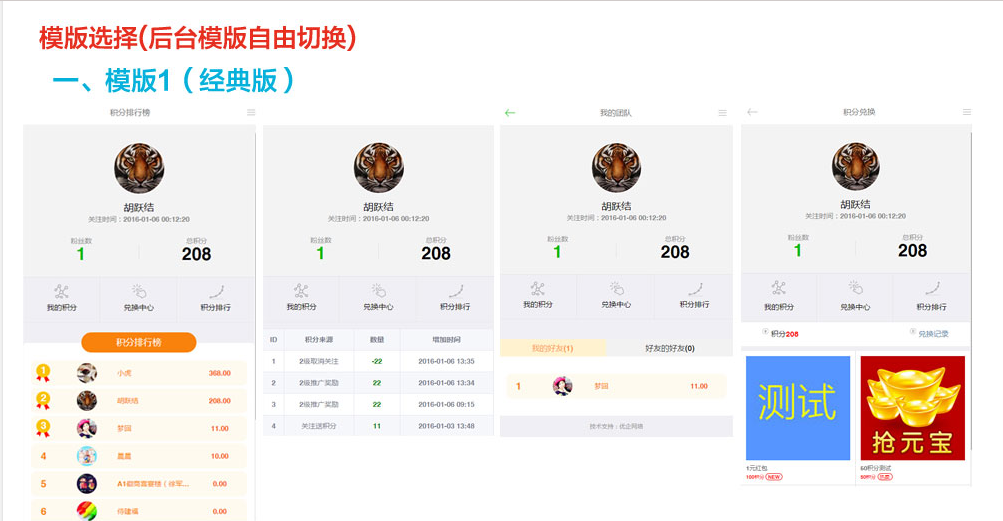Go back using arrow in 积分兑换 header

752,112
